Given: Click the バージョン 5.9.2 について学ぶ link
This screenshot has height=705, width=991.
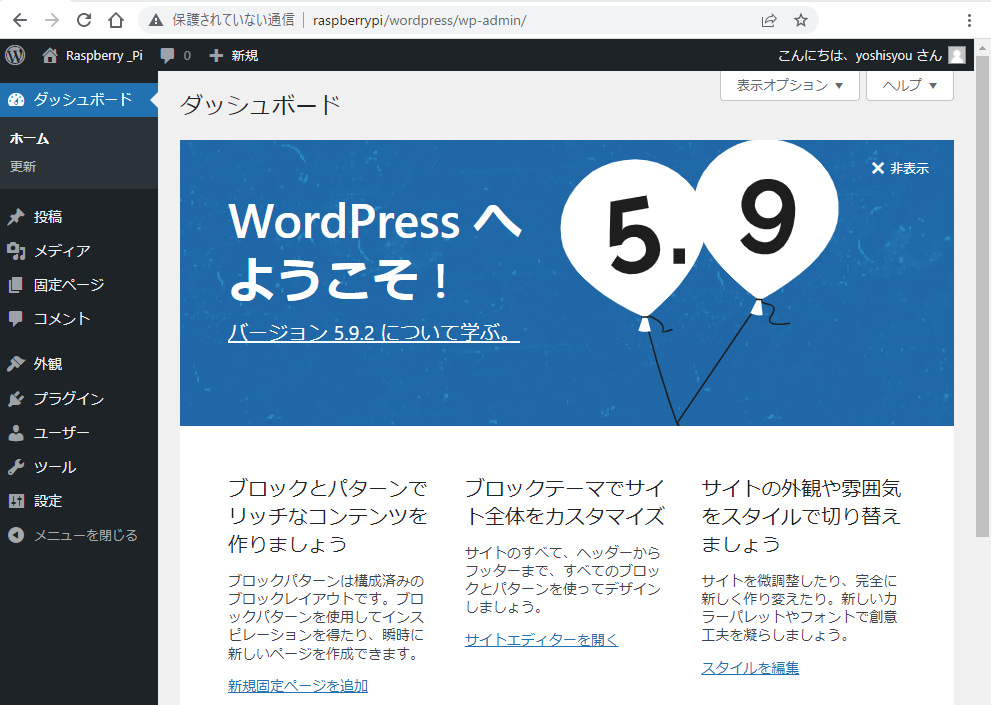Looking at the screenshot, I should coord(373,333).
